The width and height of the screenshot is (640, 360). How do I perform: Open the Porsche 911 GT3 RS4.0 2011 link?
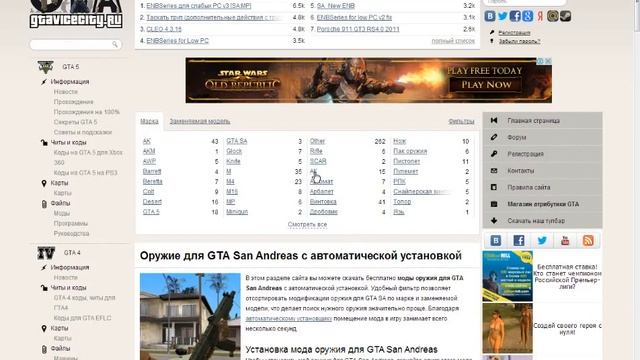pyautogui.click(x=358, y=29)
